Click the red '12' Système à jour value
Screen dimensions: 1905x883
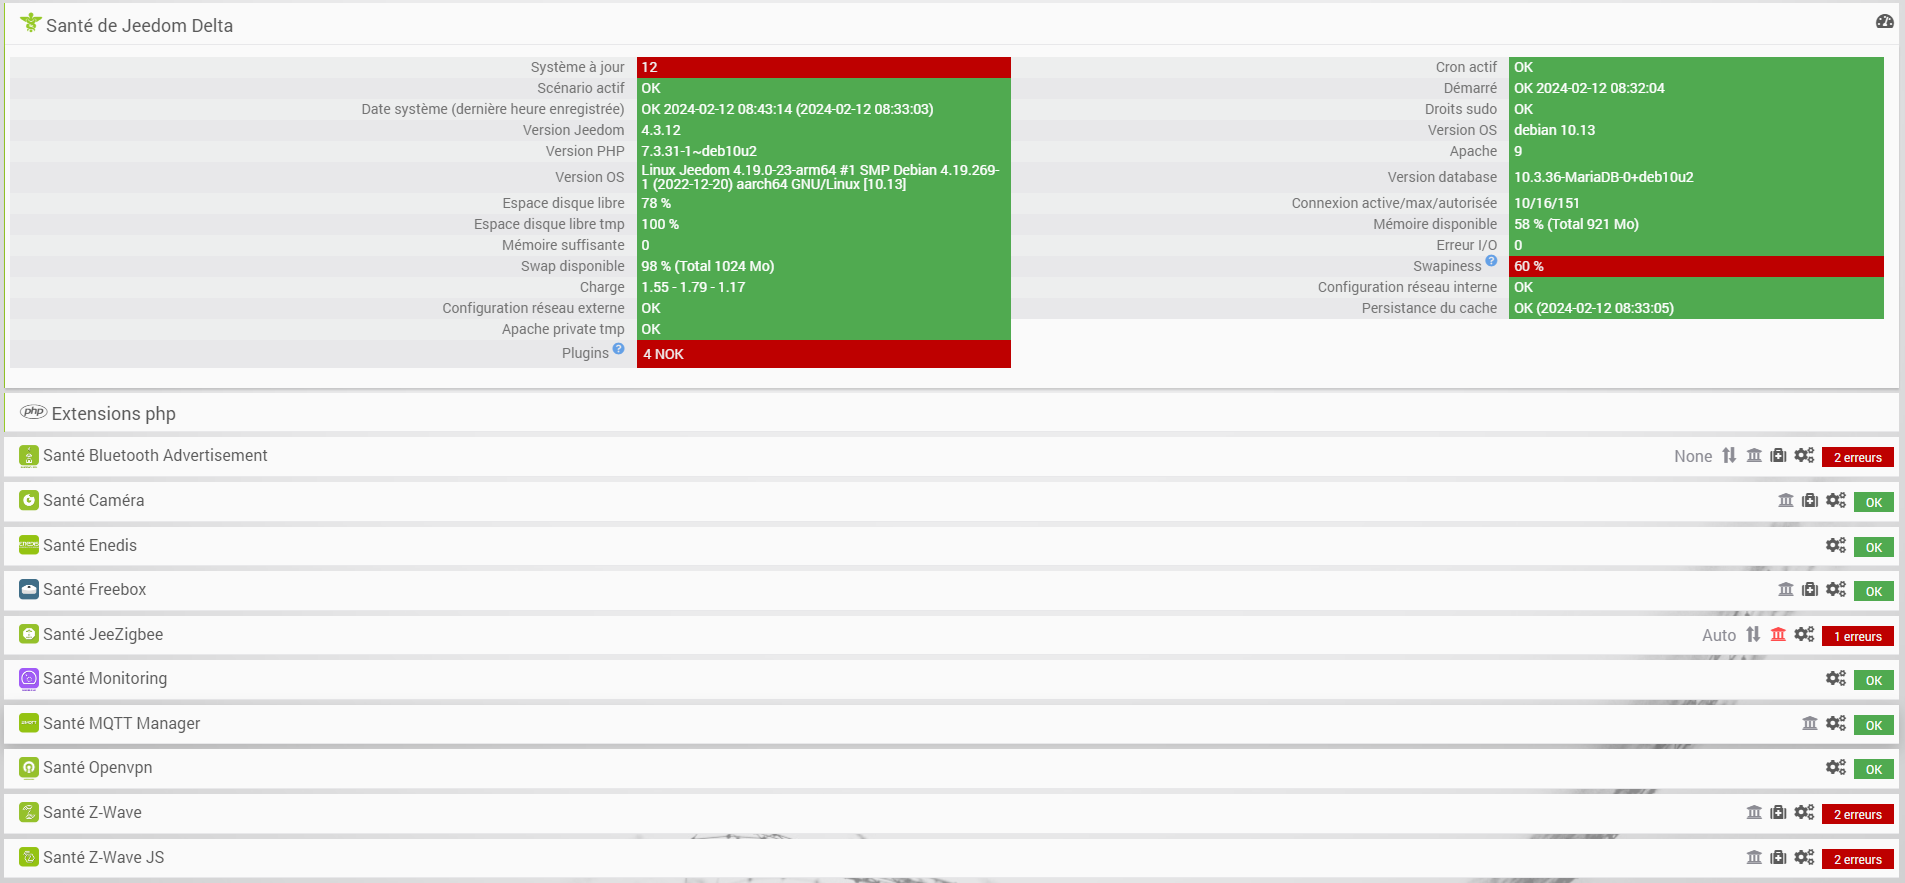pos(824,67)
